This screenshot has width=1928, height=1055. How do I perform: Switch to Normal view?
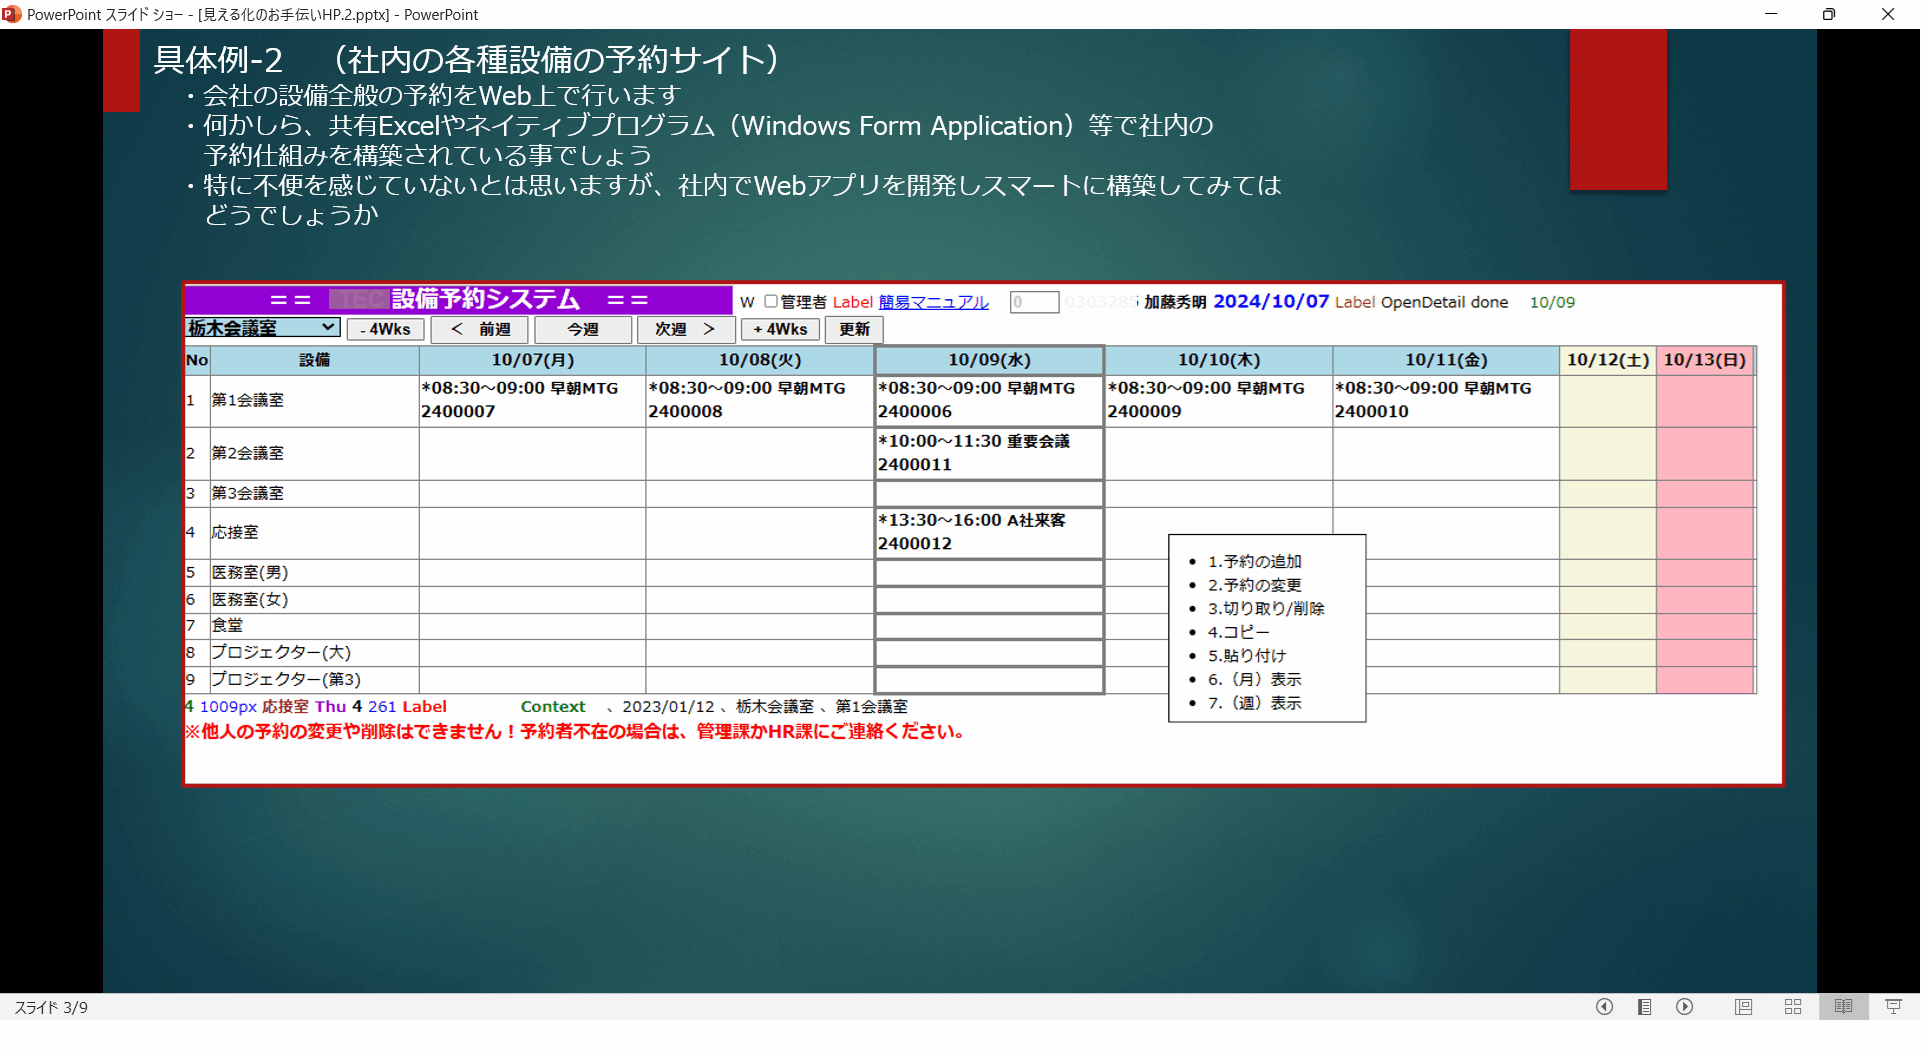point(1743,1007)
